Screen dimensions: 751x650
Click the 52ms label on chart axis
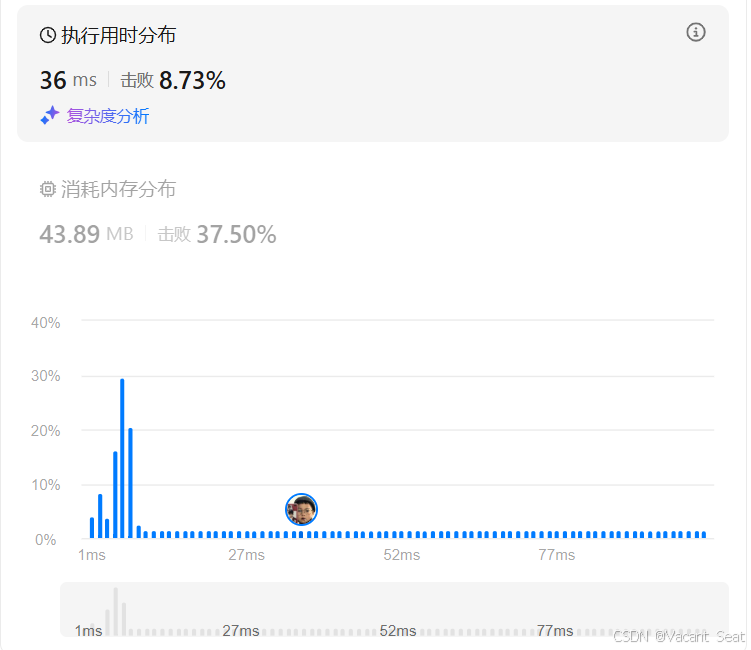pos(401,555)
